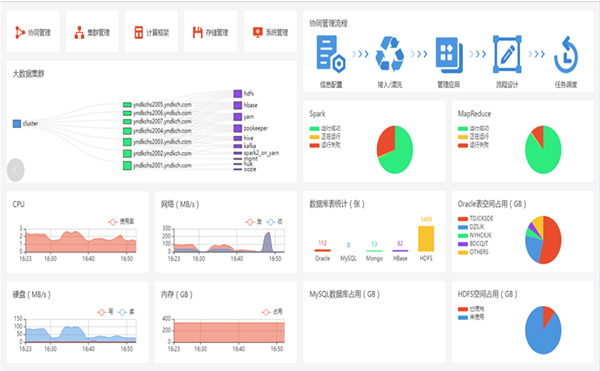The width and height of the screenshot is (600, 371).
Task: Click the 存储管理 floppy disk icon
Action: click(197, 33)
